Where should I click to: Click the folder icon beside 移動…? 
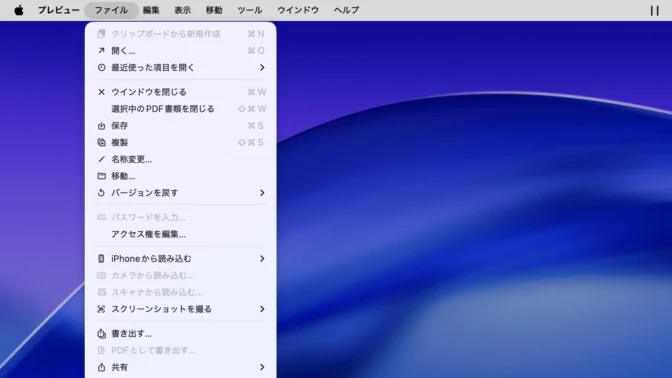coord(101,176)
